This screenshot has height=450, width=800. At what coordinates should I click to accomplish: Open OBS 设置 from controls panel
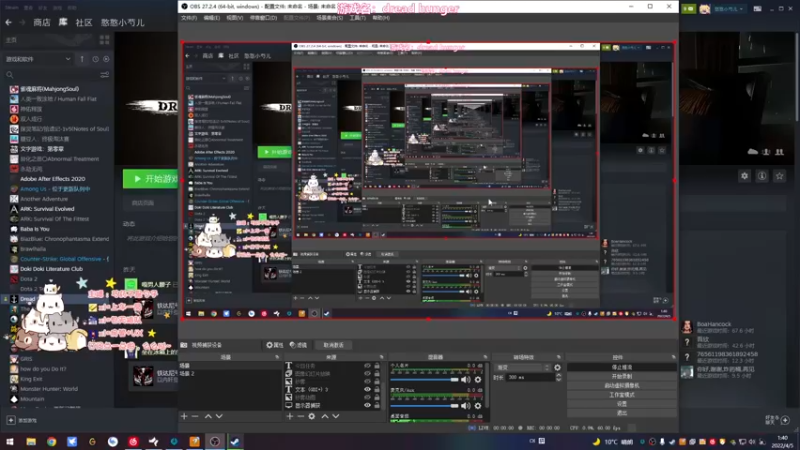621,404
